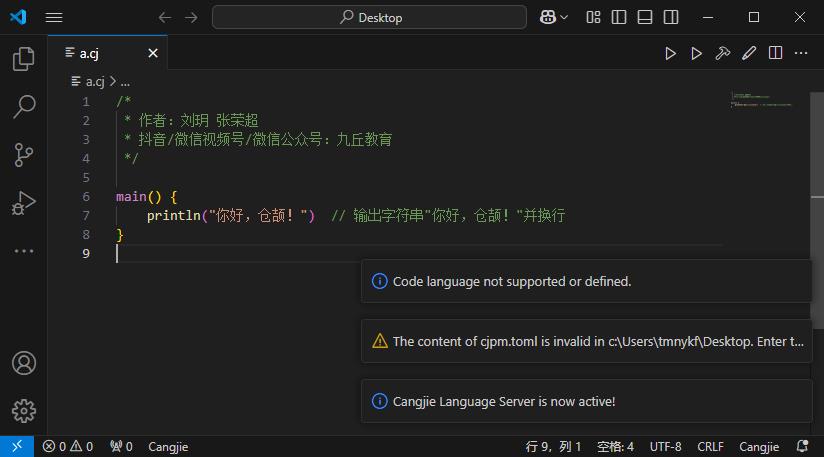Toggle the primary side bar
This screenshot has width=824, height=457.
619,17
